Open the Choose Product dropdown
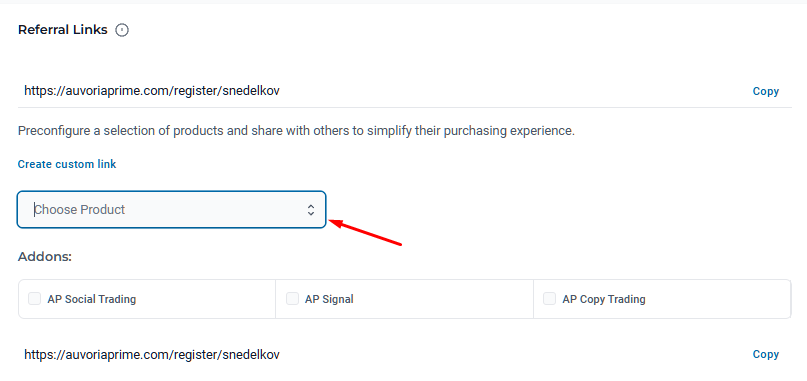The image size is (807, 381). click(171, 210)
